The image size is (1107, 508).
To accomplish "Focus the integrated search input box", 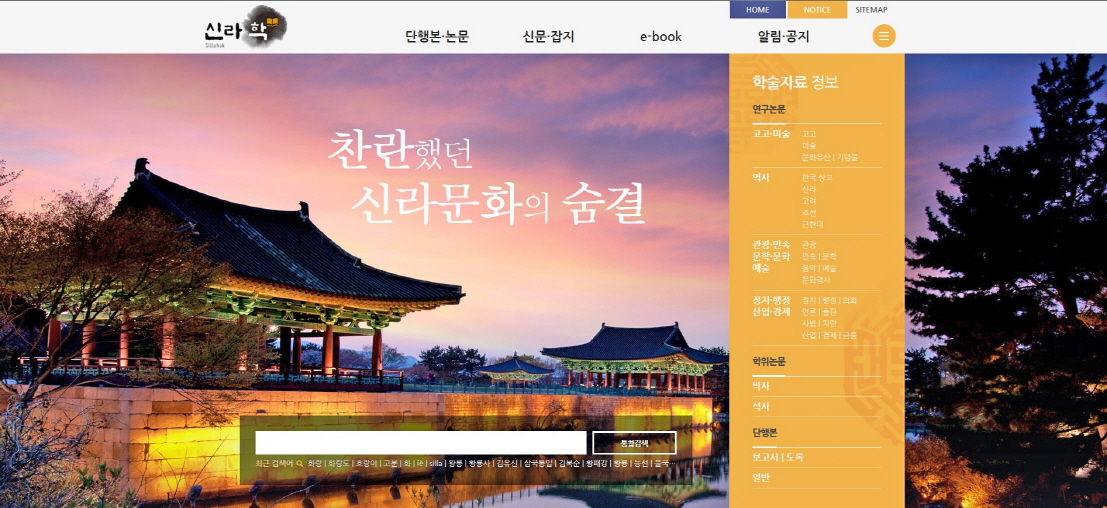I will pyautogui.click(x=421, y=442).
